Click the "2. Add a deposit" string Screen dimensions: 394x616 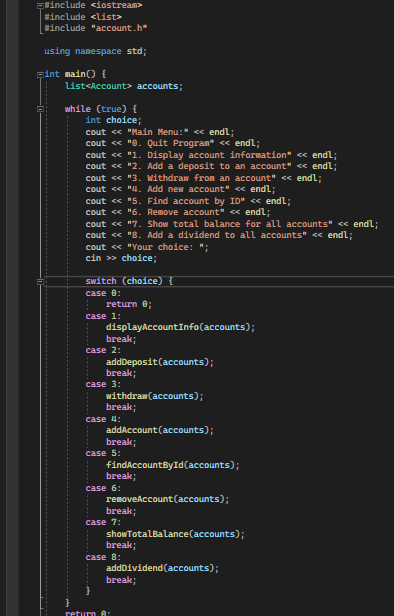(209, 166)
